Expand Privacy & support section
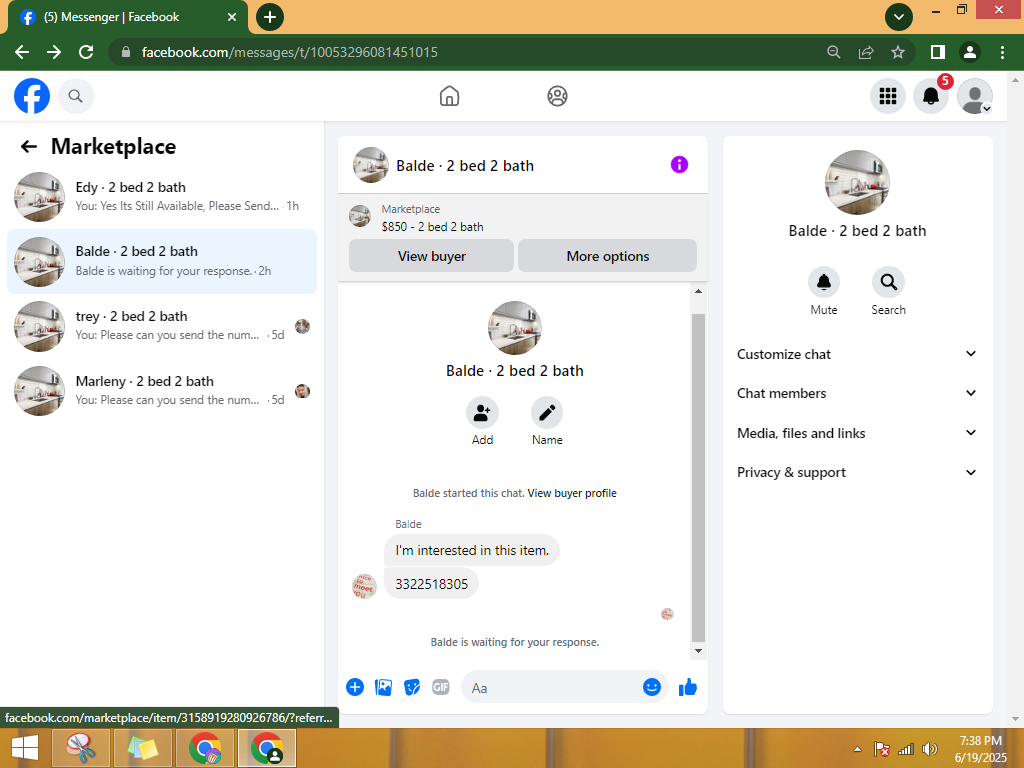This screenshot has height=768, width=1024. [857, 472]
